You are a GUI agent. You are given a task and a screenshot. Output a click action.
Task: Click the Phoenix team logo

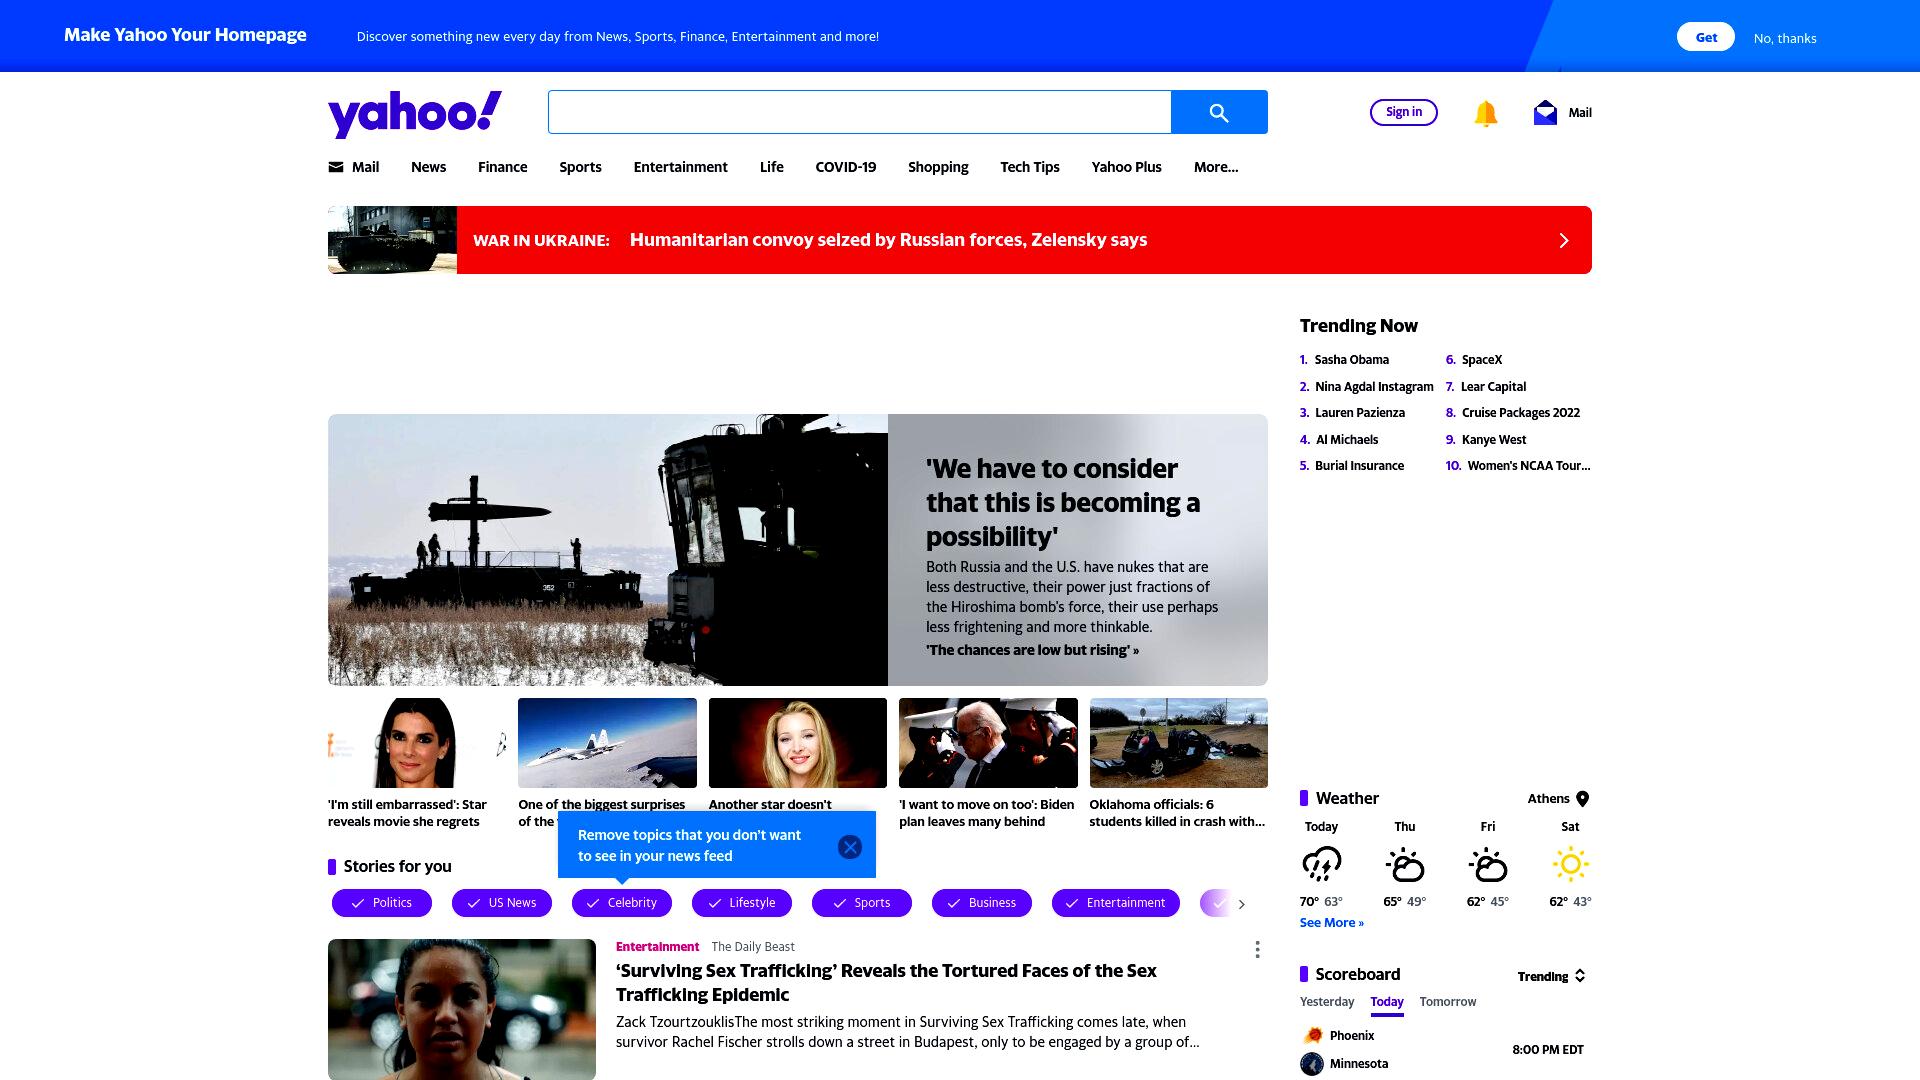[1312, 1035]
